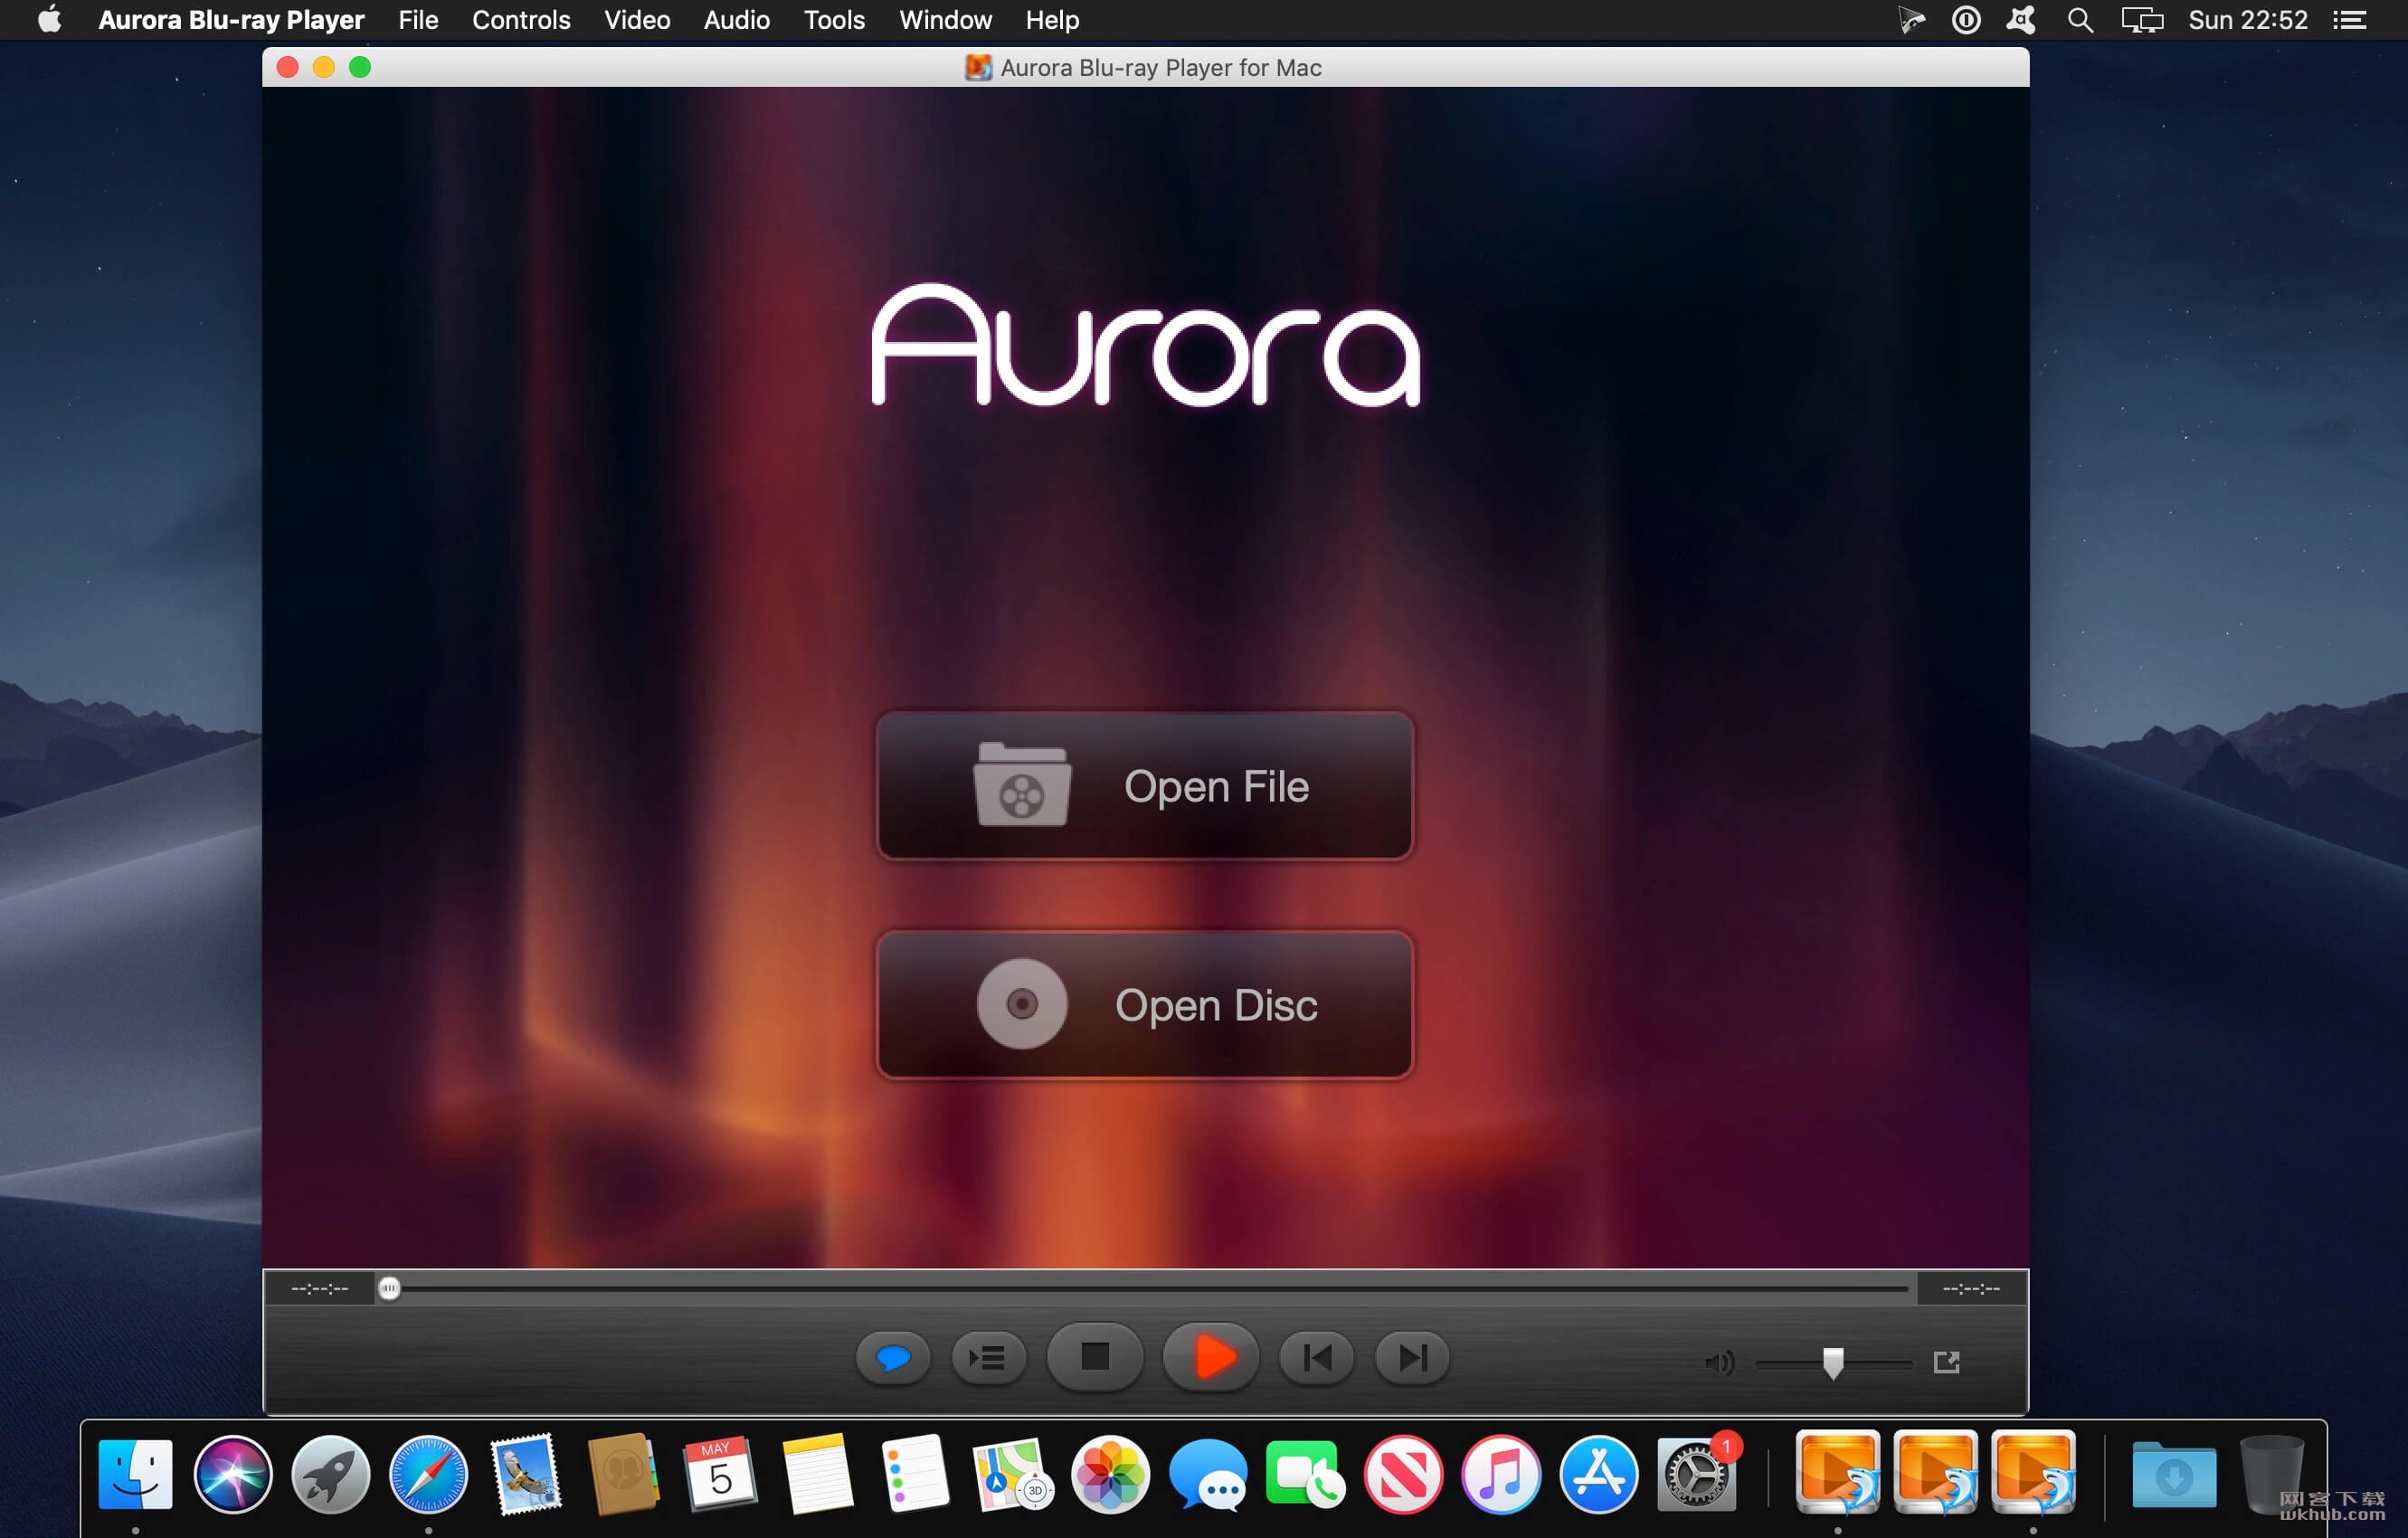
Task: Open Mail stamp icon in Dock
Action: point(526,1473)
